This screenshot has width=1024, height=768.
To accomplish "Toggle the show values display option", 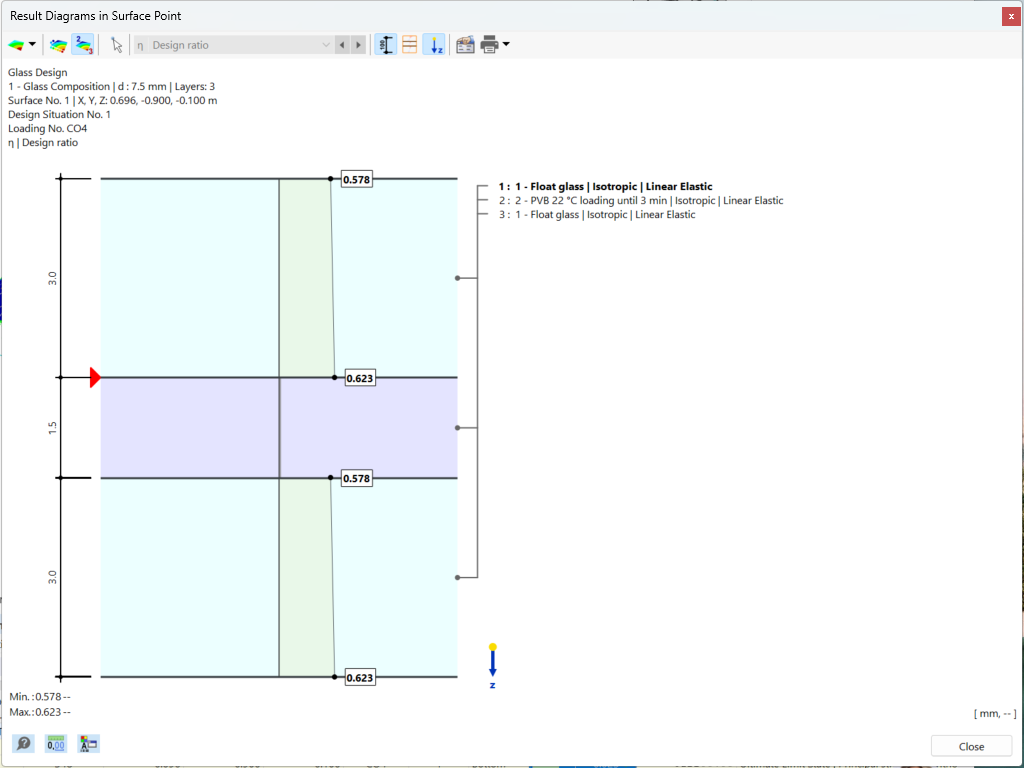I will tap(385, 44).
